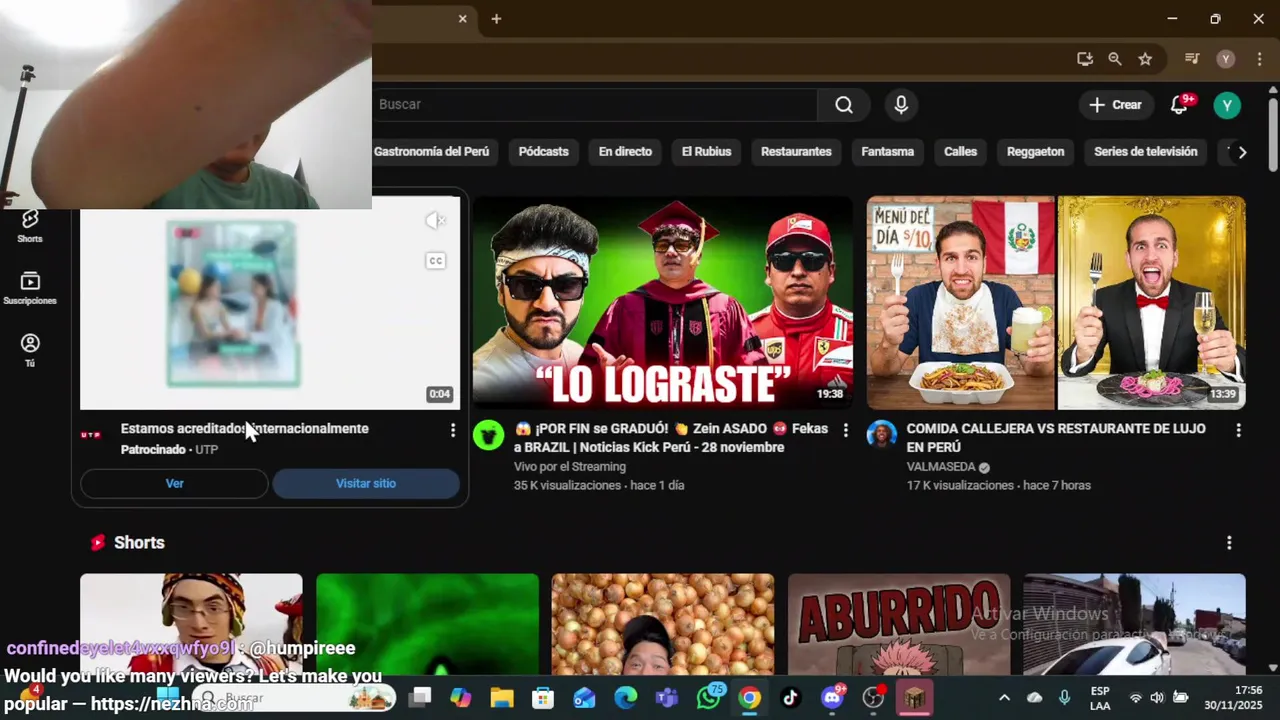Open Chrome's three-dot menu

coord(1259,59)
